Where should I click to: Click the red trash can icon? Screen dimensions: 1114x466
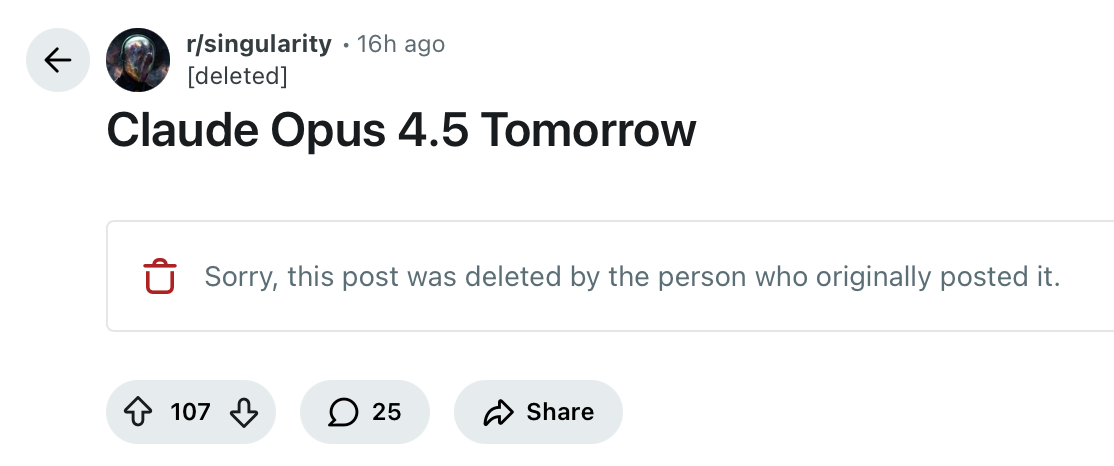[160, 276]
